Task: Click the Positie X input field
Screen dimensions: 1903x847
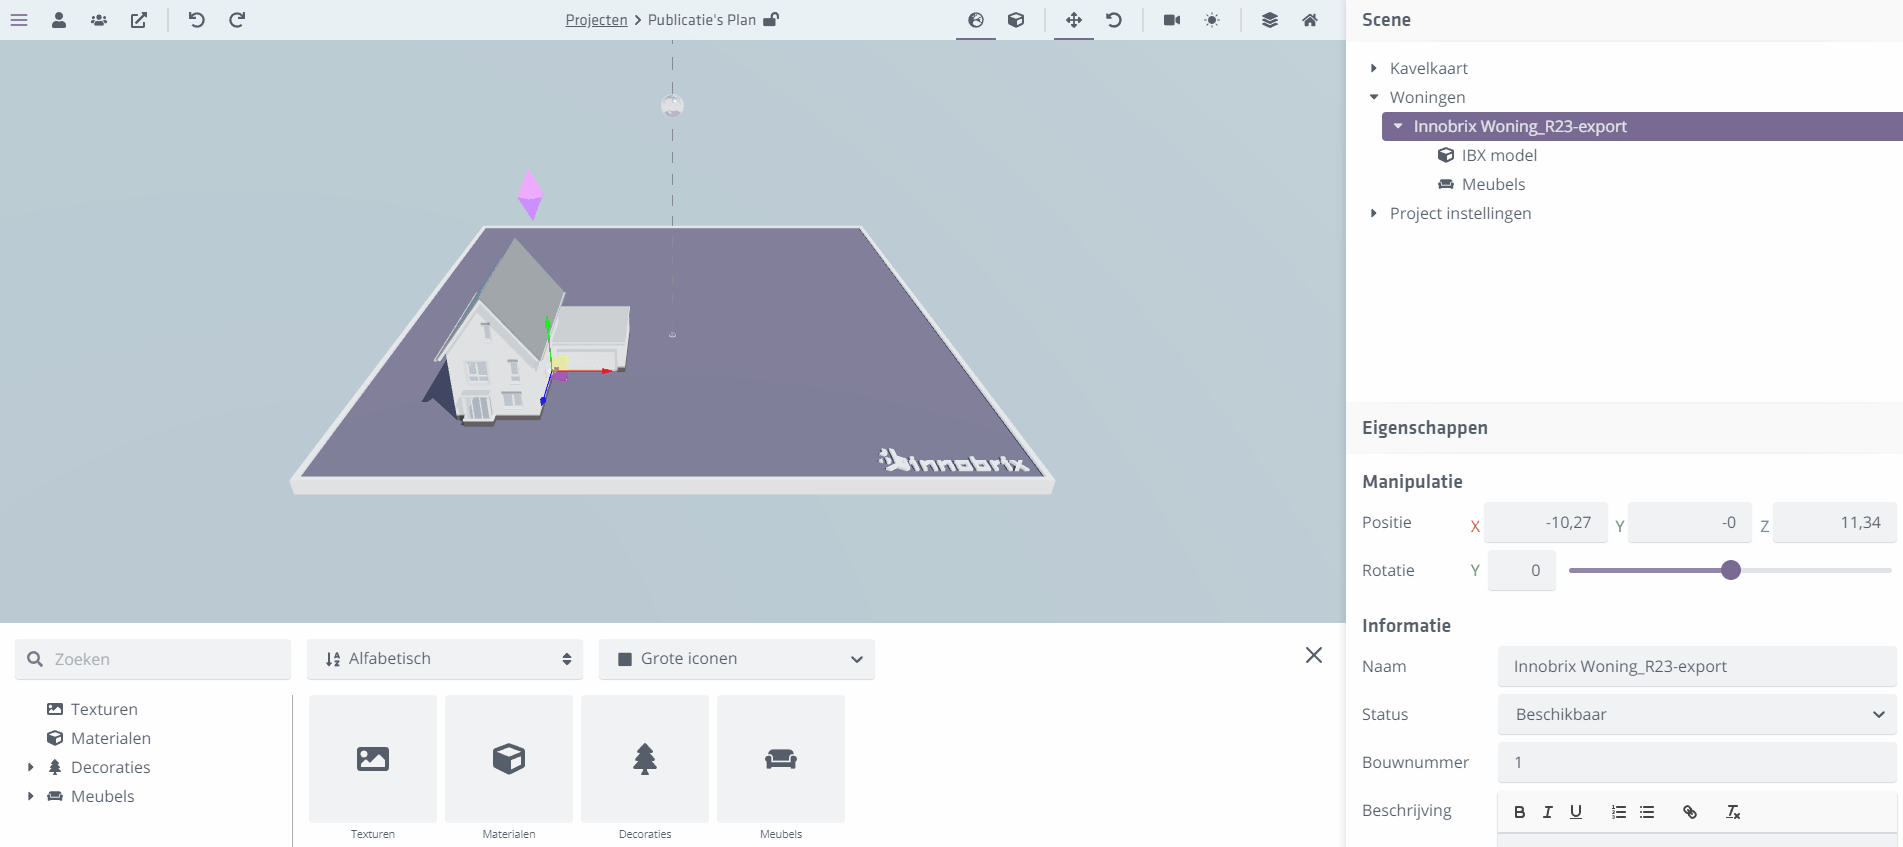Action: [x=1546, y=523]
